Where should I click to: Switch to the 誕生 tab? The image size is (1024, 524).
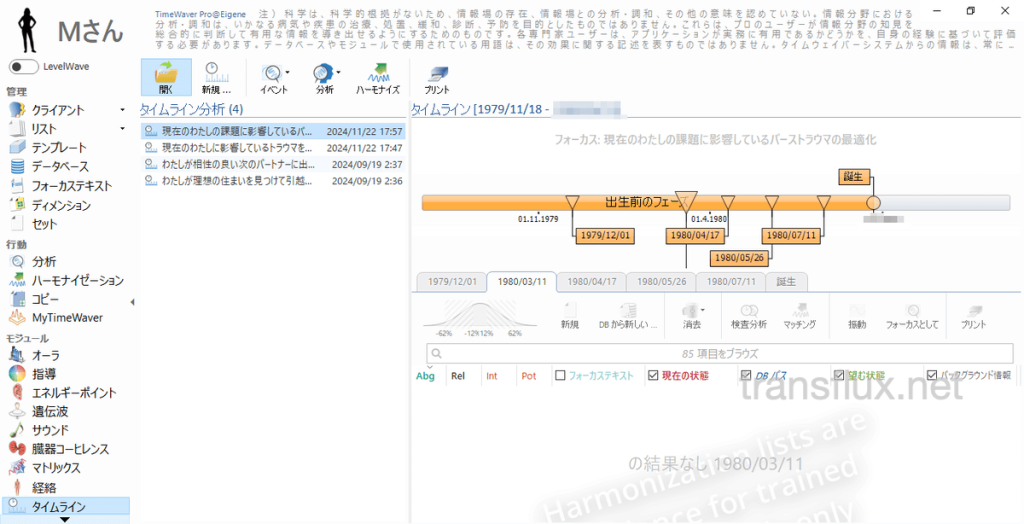(786, 282)
